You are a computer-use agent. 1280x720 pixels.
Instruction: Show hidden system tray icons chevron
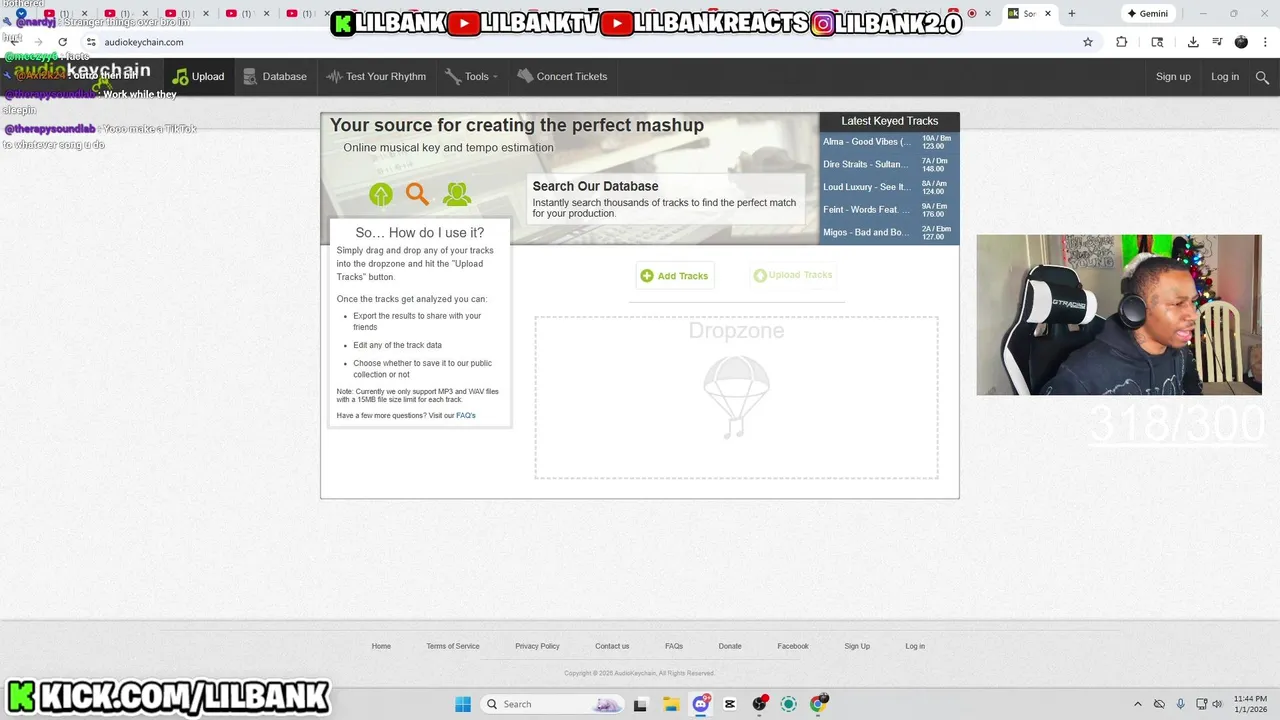click(x=1137, y=704)
